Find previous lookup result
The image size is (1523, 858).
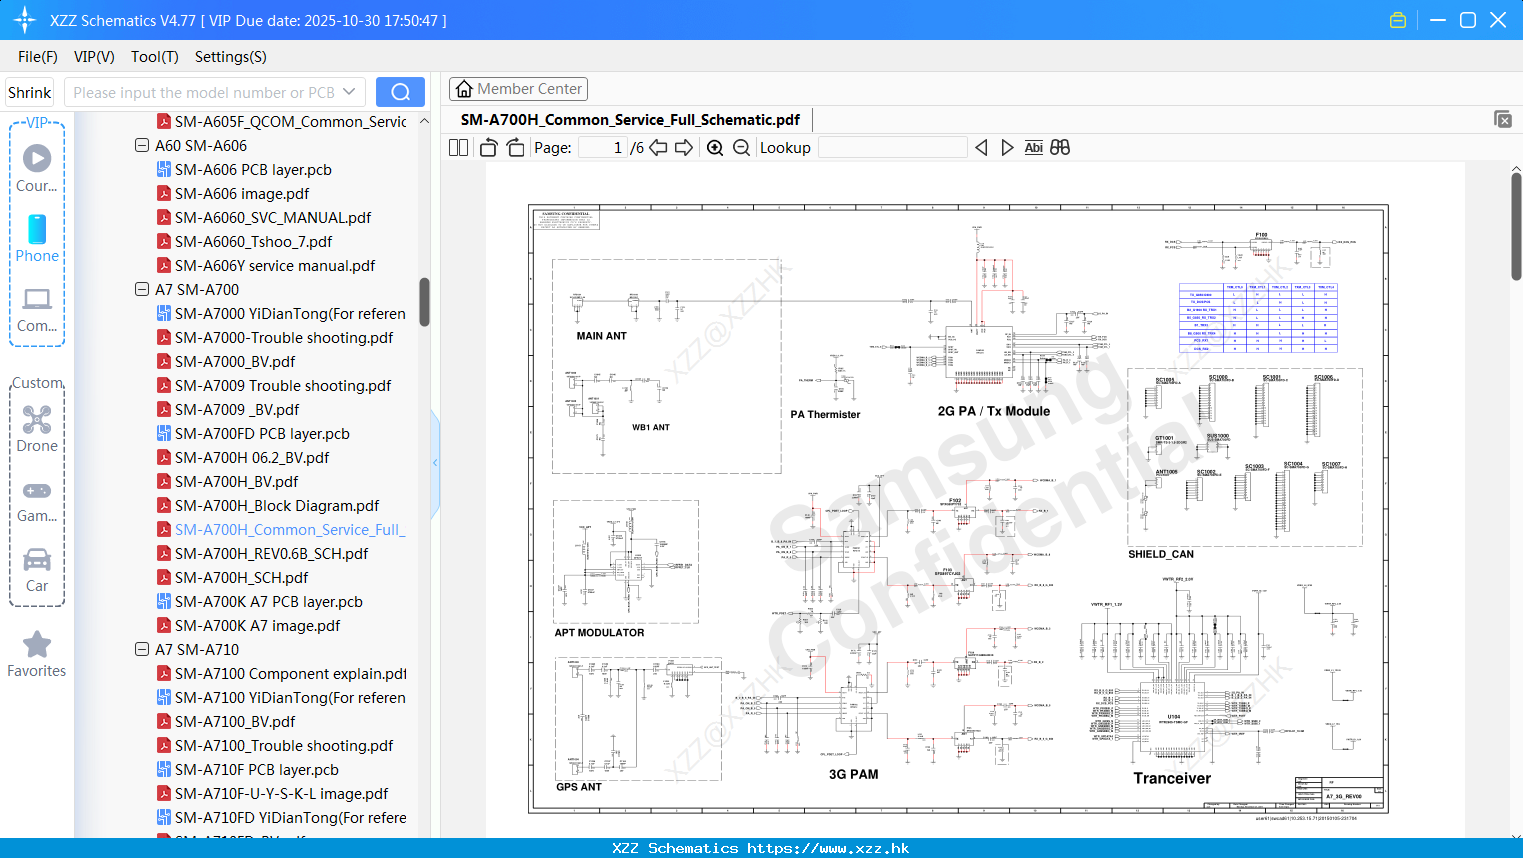981,147
